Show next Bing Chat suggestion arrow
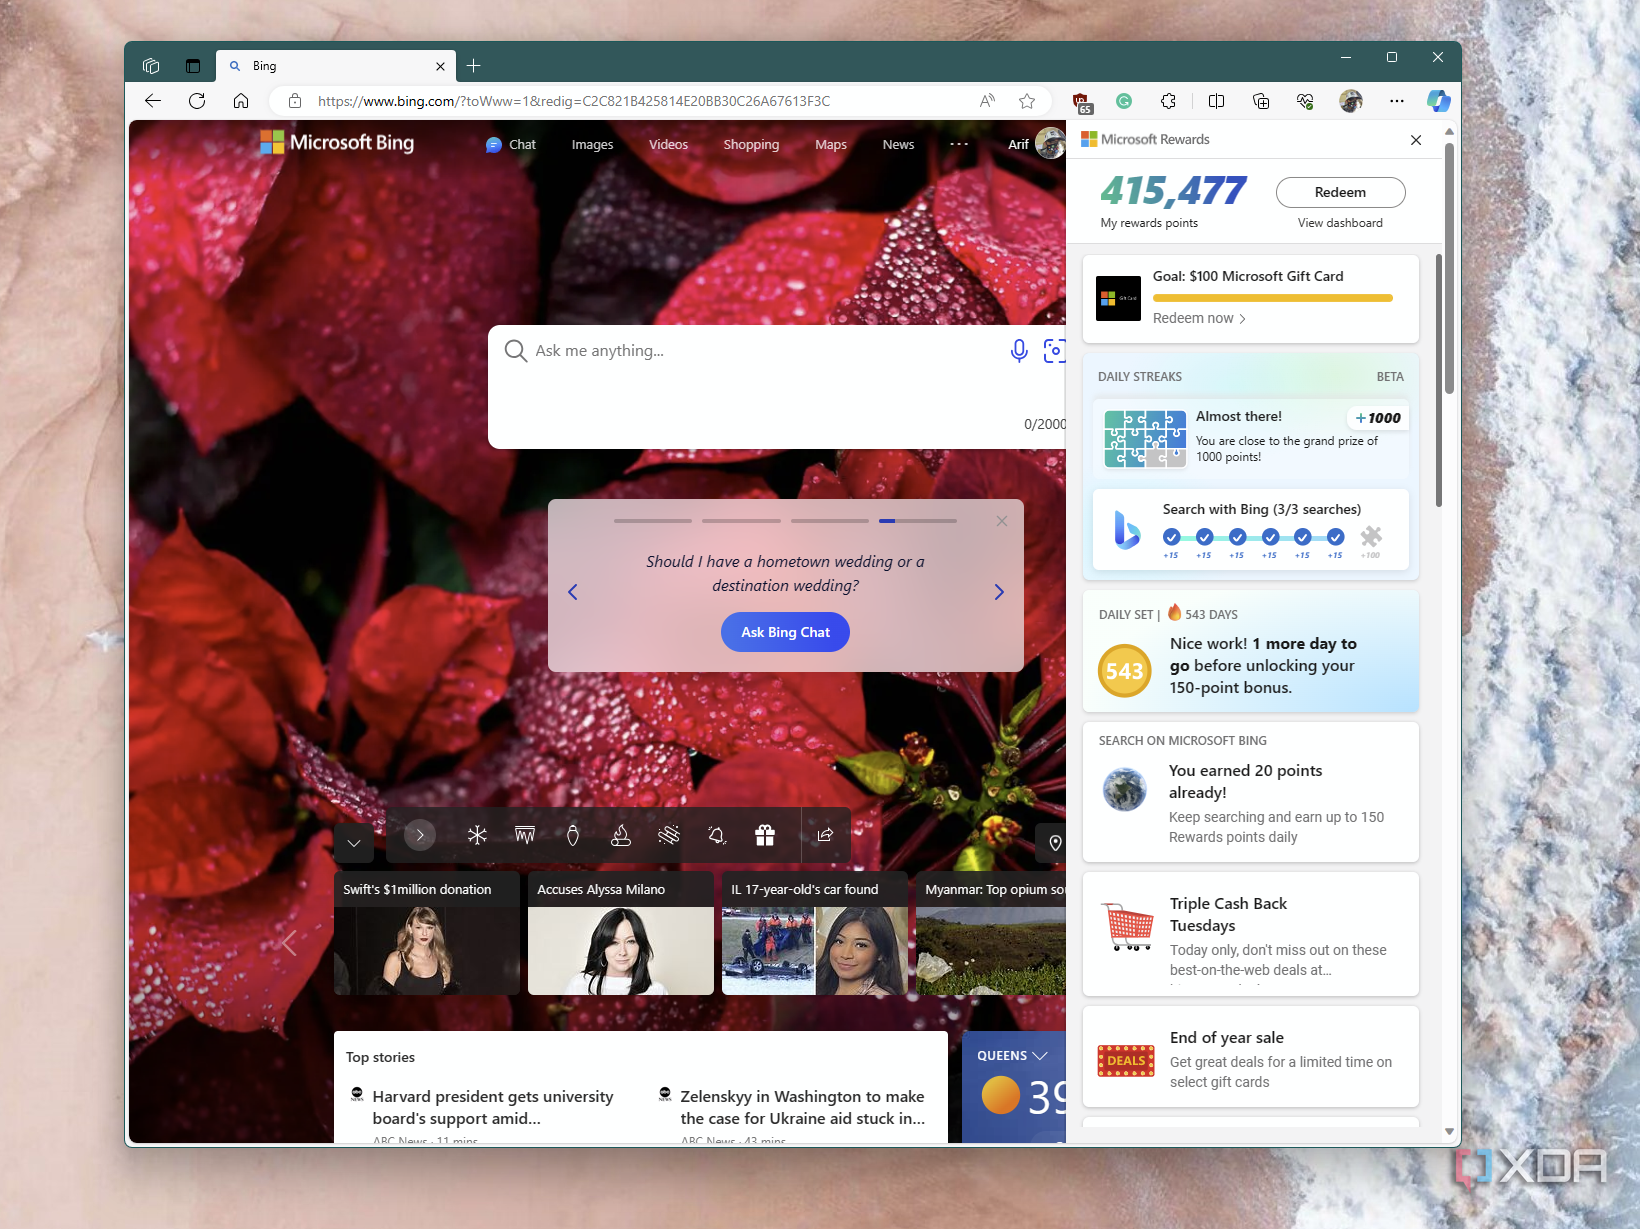This screenshot has width=1640, height=1229. point(998,592)
